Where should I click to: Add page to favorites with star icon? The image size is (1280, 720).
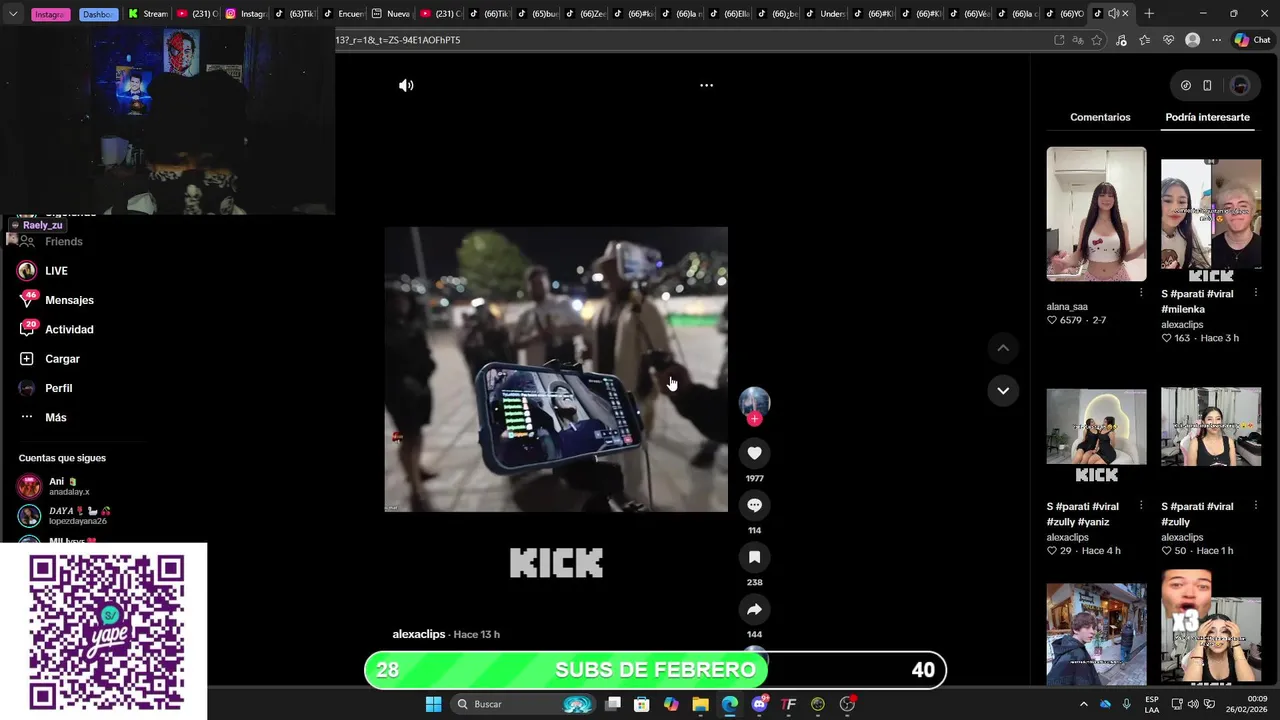(x=1097, y=40)
